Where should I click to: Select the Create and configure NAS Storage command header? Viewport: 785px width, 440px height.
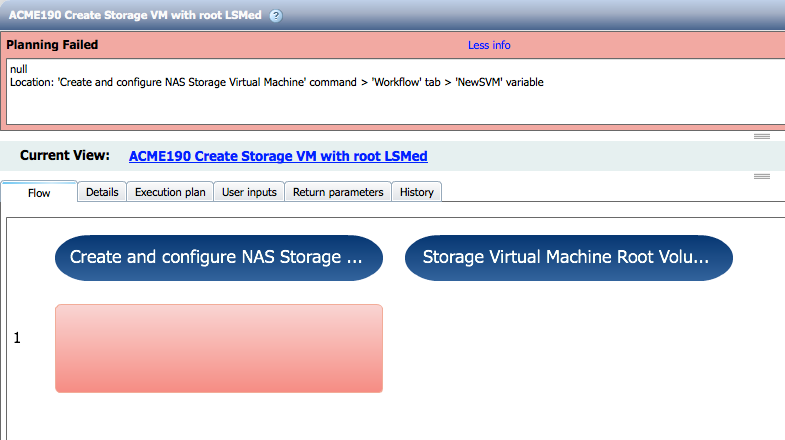coord(219,258)
